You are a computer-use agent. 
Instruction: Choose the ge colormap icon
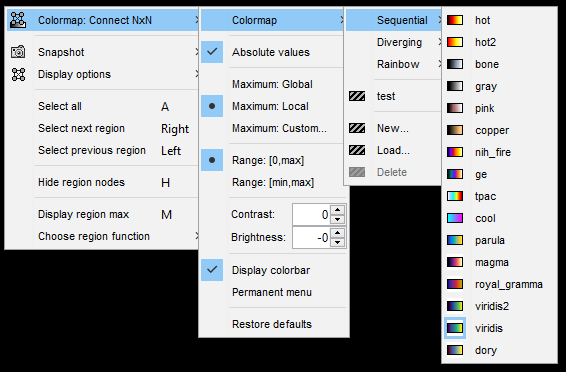tap(455, 174)
